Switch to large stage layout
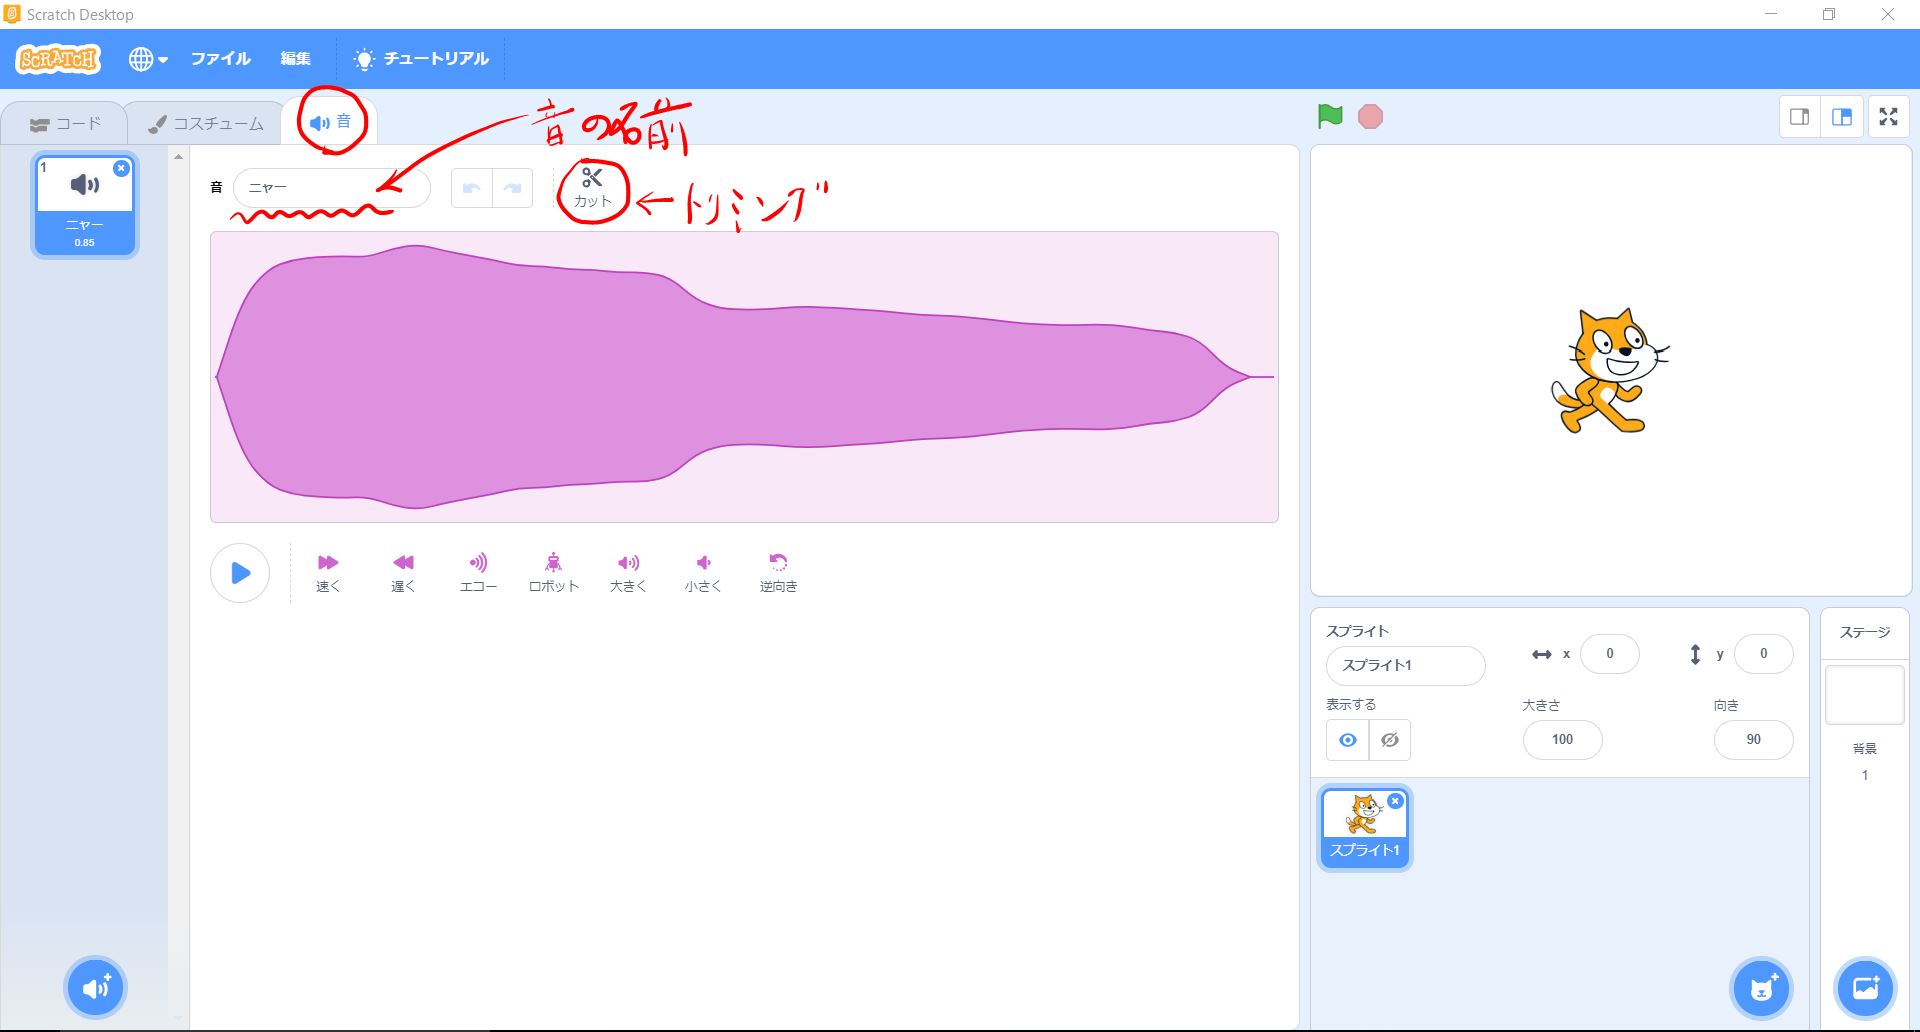Screen dimensions: 1920x1032 coord(1842,117)
